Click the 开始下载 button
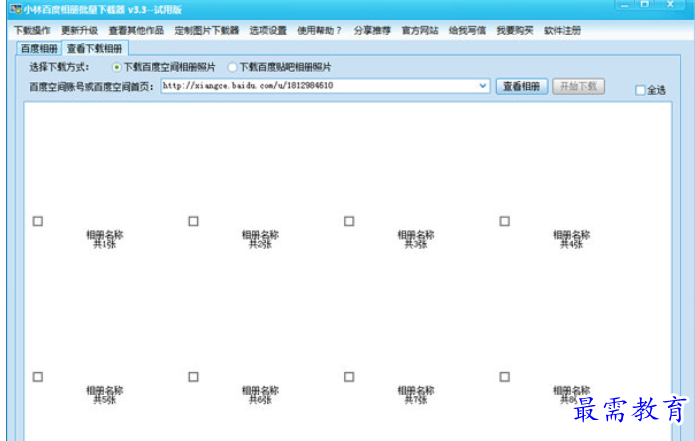 [x=578, y=86]
